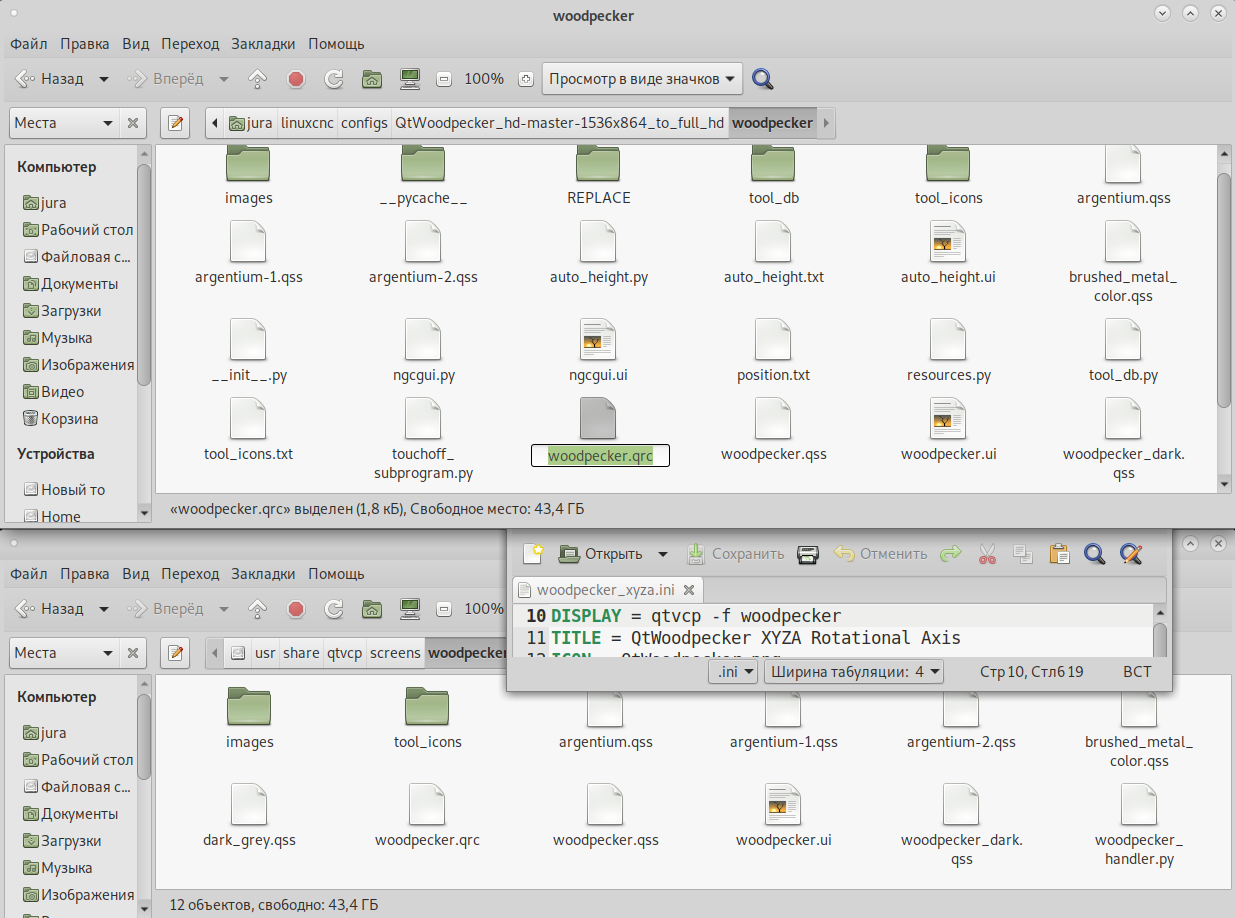
Task: Open home folder from lower file manager toolbar
Action: point(371,609)
